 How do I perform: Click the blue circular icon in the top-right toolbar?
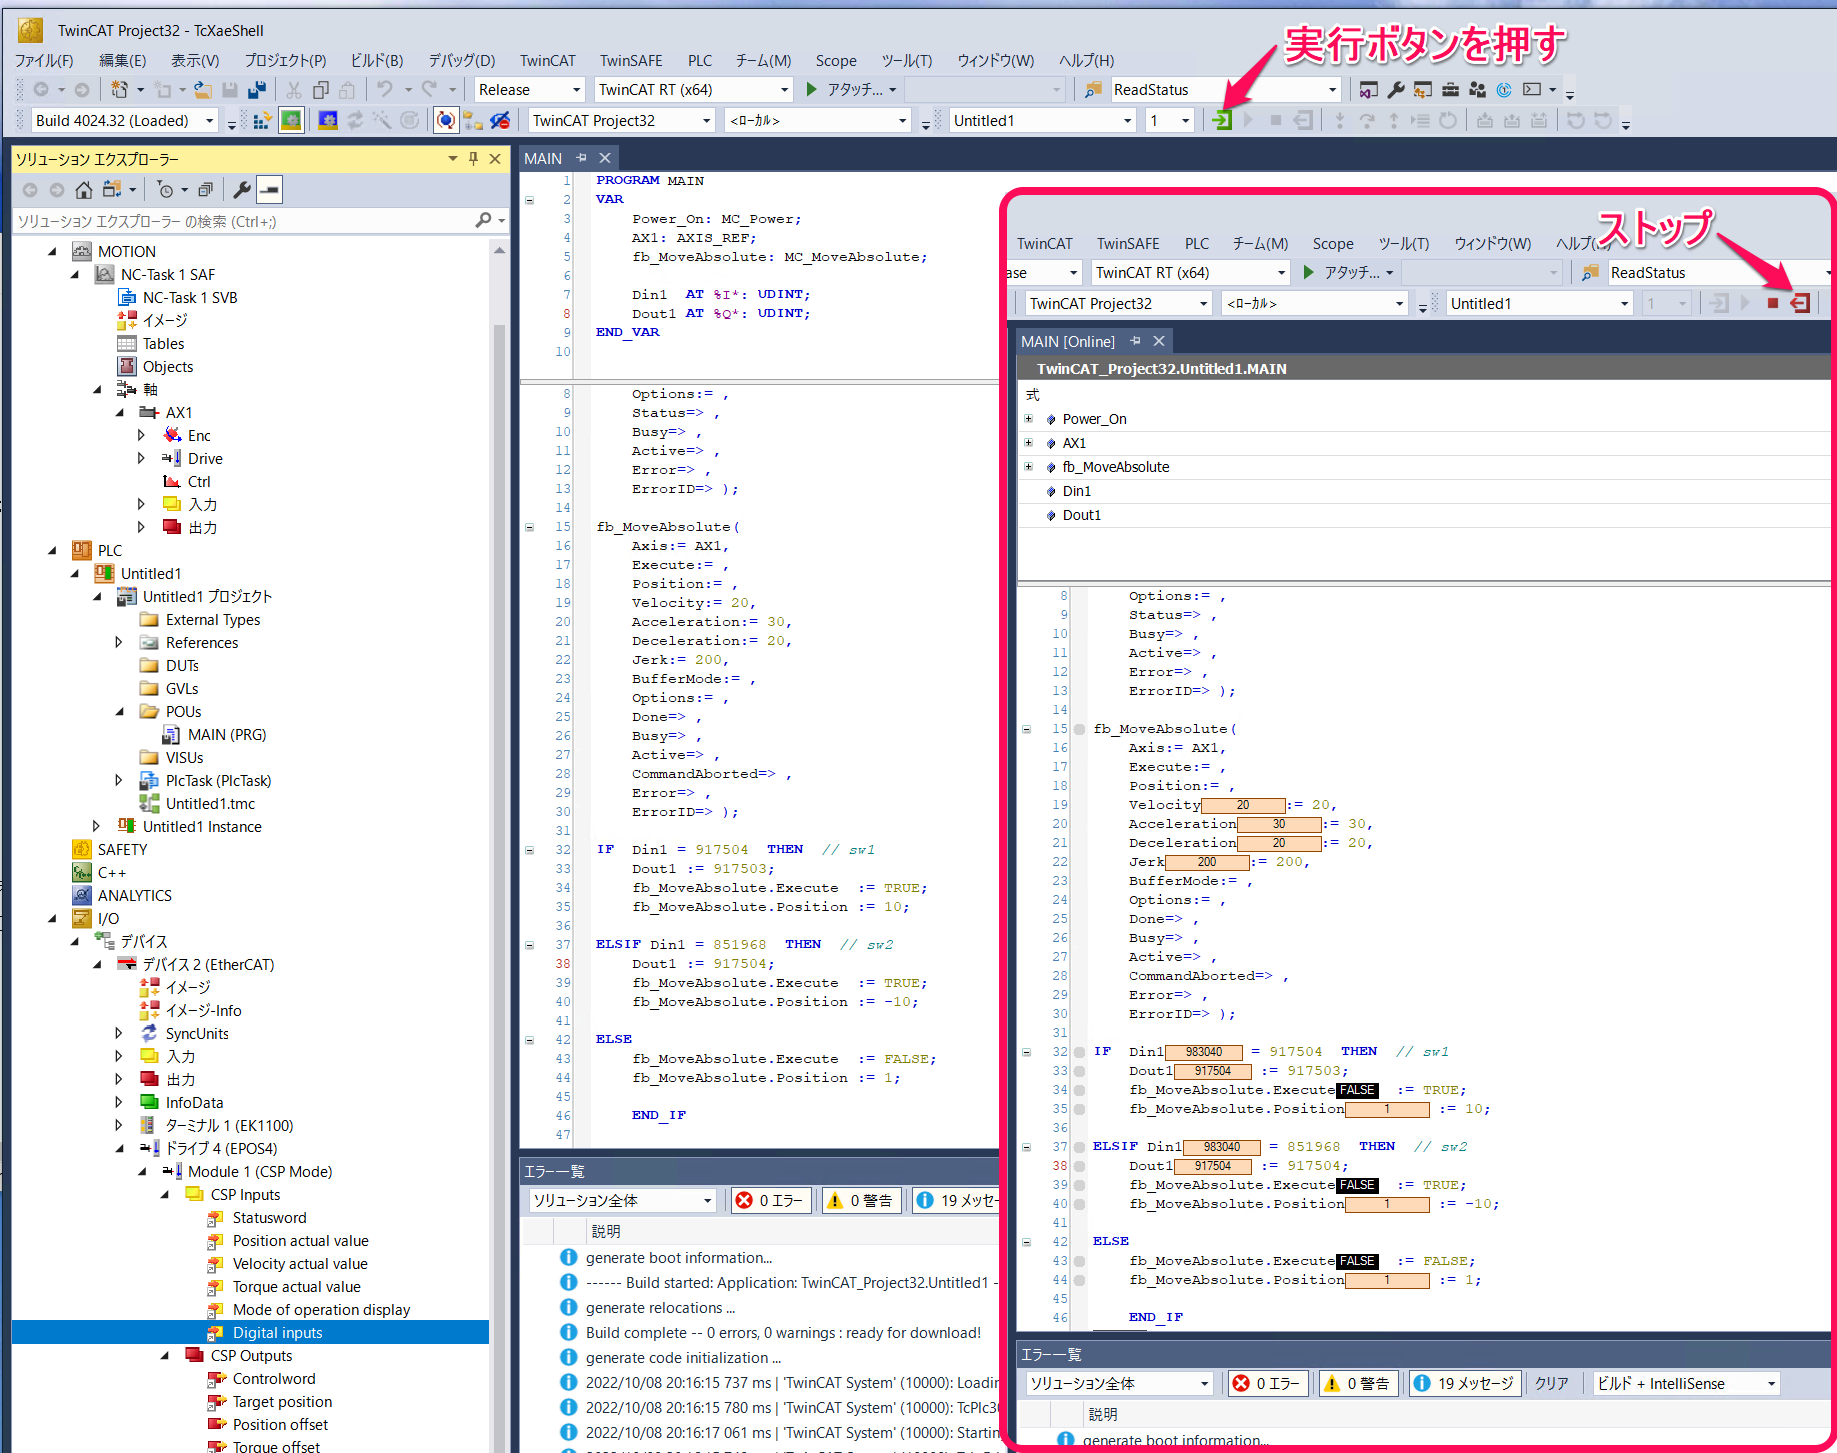[1504, 90]
